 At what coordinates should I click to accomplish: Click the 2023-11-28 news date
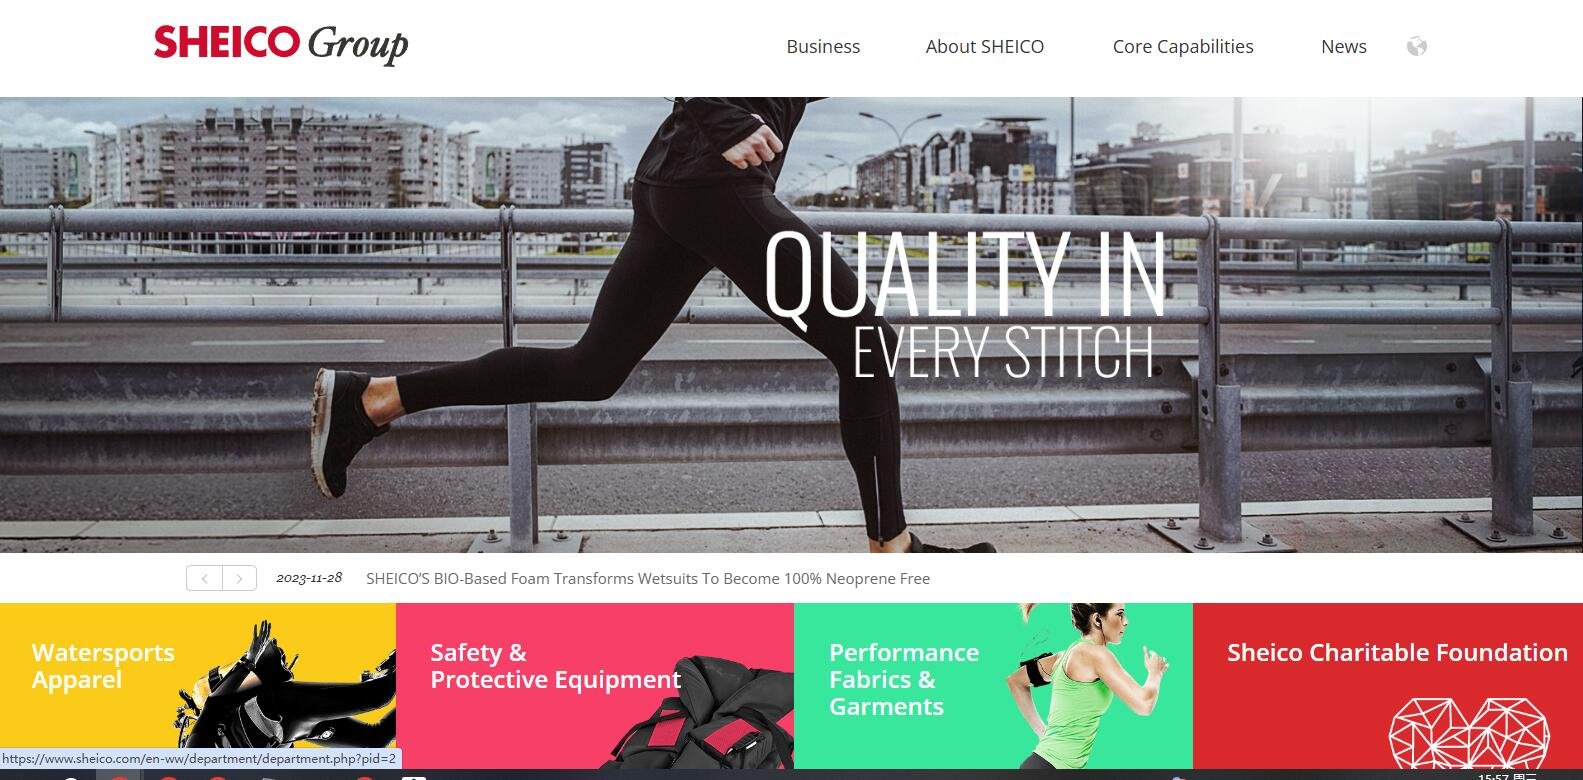tap(309, 578)
